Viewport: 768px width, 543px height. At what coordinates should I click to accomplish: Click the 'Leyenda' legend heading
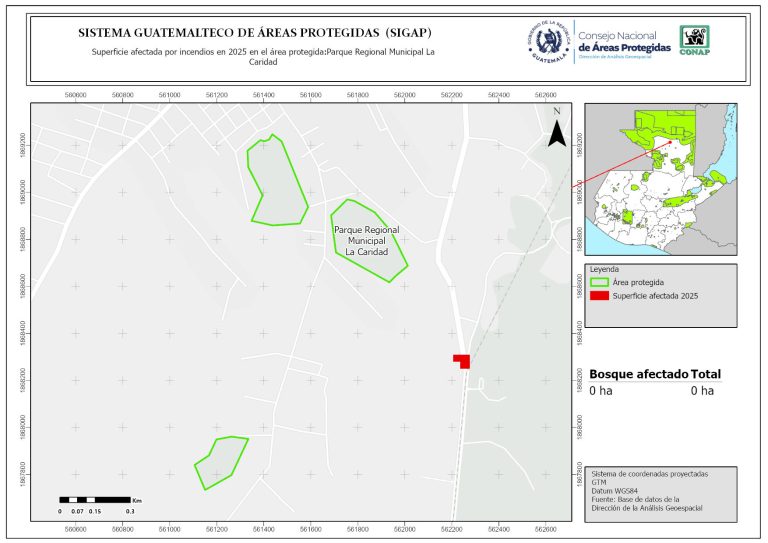(x=605, y=270)
